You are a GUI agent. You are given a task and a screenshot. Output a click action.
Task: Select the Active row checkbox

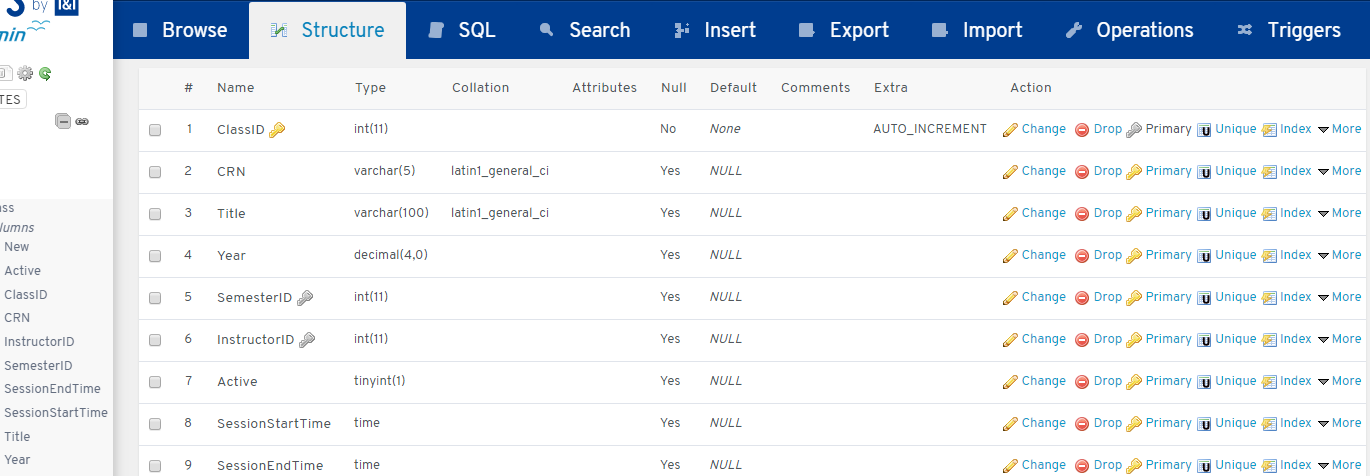point(155,382)
